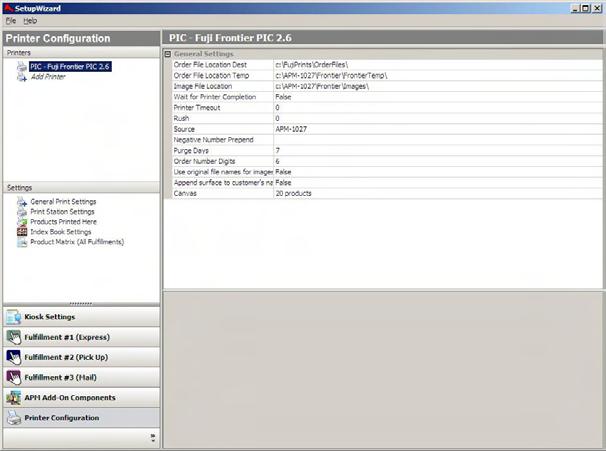The height and width of the screenshot is (451, 606).
Task: Minimize the SetupWizard window
Action: click(x=575, y=8)
